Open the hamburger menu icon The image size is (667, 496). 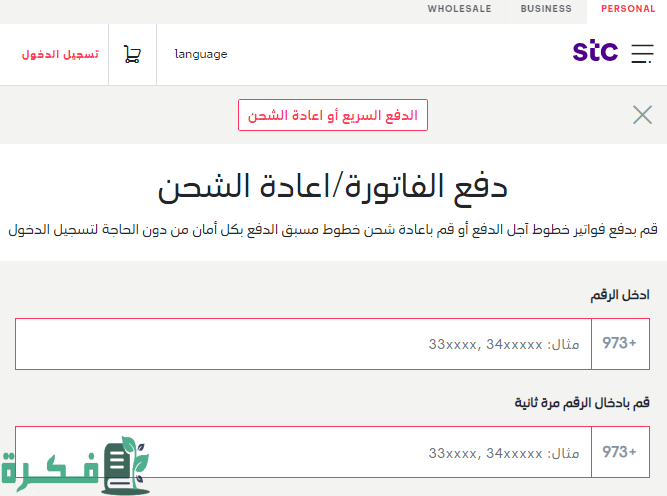tap(642, 54)
